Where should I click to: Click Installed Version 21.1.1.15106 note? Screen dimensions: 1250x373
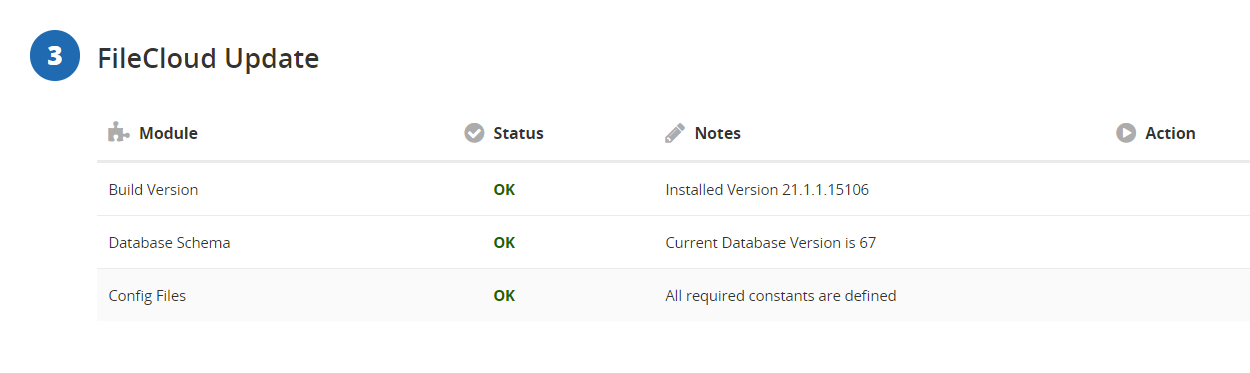767,189
